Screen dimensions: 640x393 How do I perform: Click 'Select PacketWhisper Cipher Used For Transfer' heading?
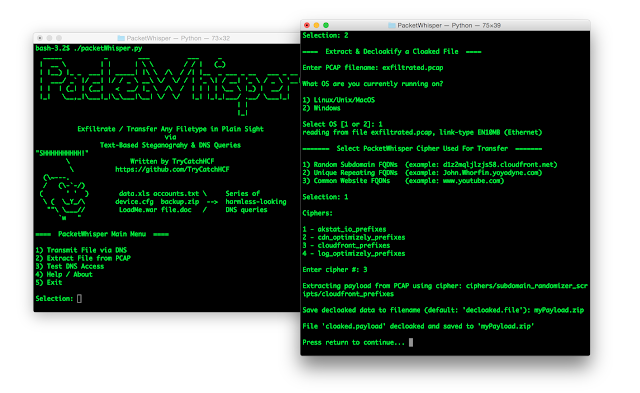click(x=422, y=149)
